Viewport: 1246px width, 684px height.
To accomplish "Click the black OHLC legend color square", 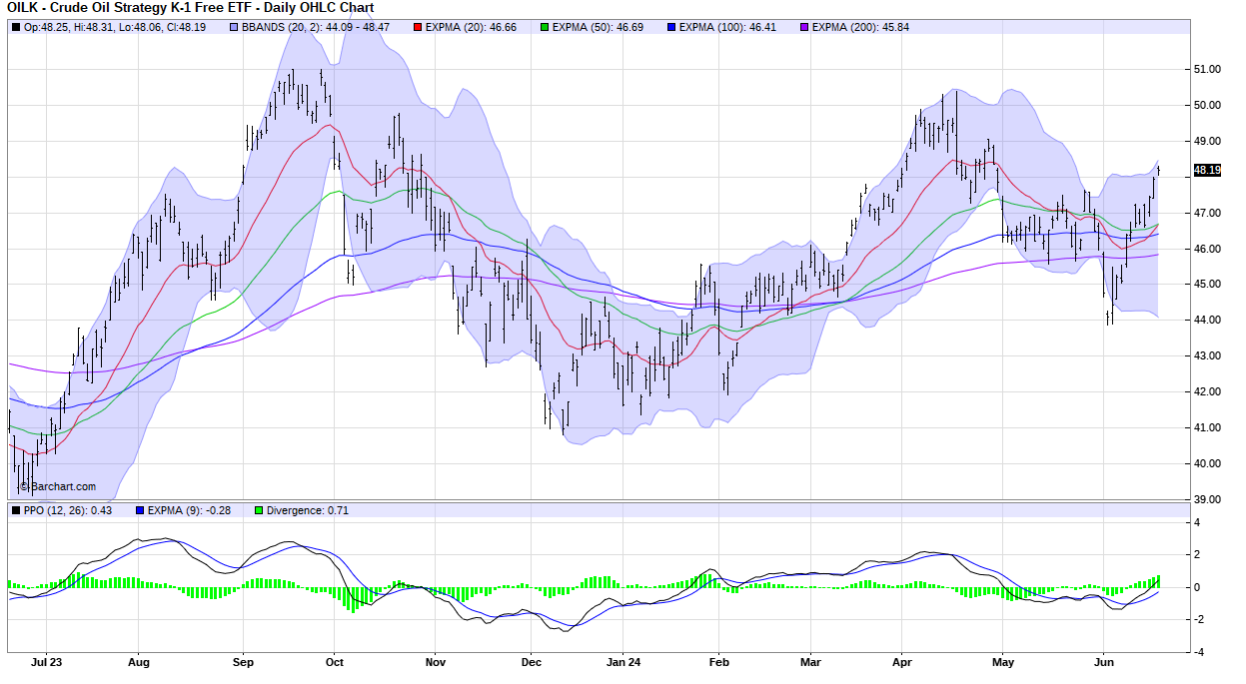I will 16,26.
